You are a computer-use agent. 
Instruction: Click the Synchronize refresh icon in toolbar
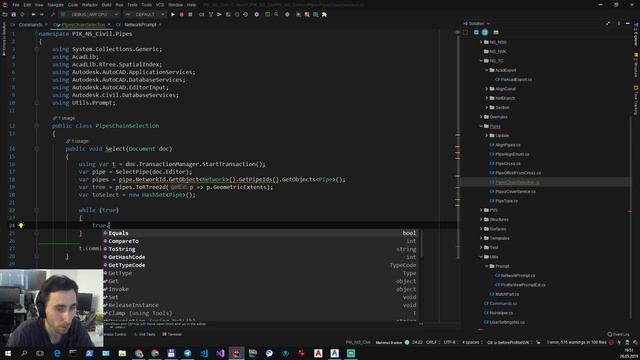(22, 14)
